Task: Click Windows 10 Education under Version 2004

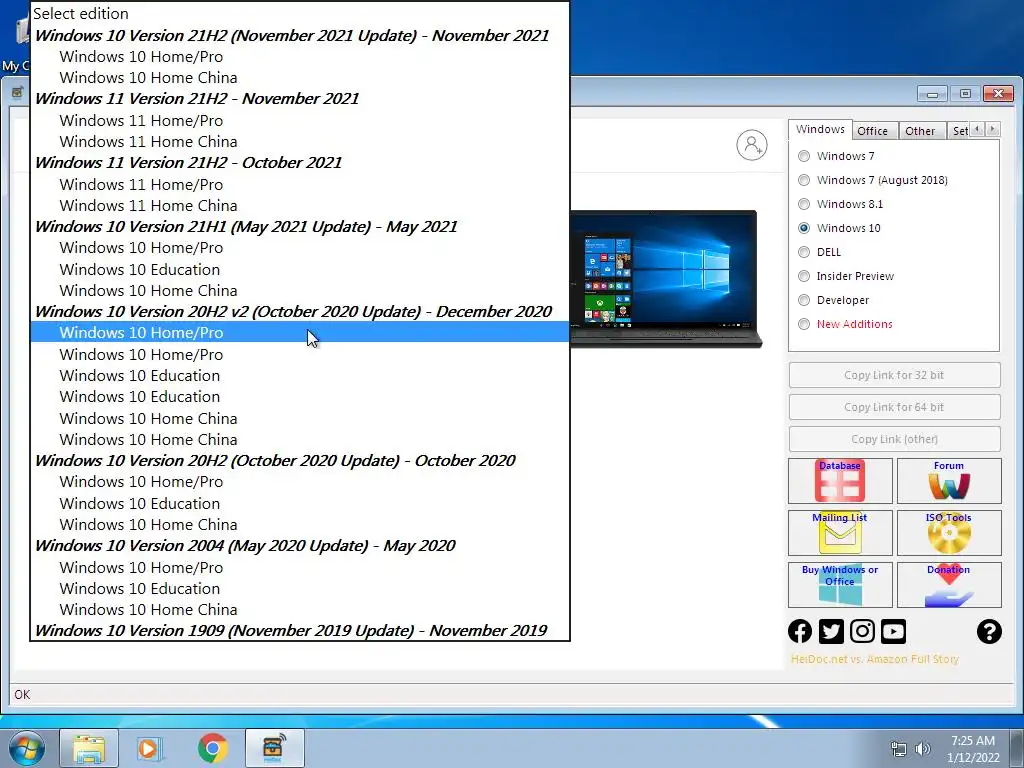Action: pyautogui.click(x=300, y=588)
